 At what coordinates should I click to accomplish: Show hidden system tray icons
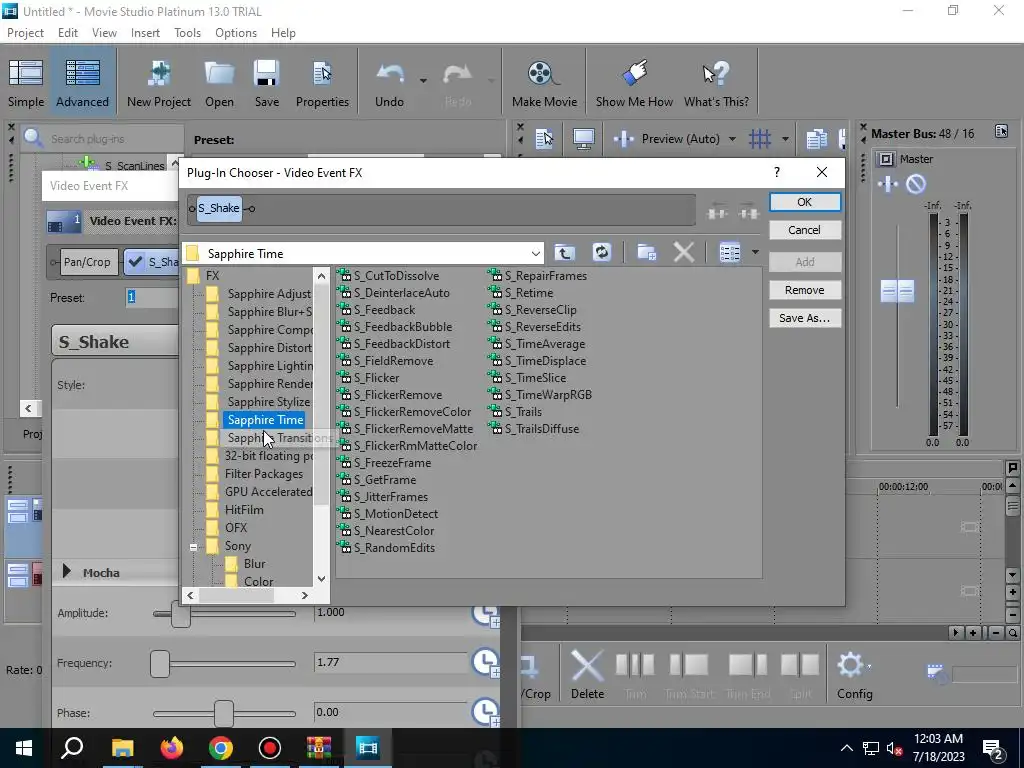846,748
